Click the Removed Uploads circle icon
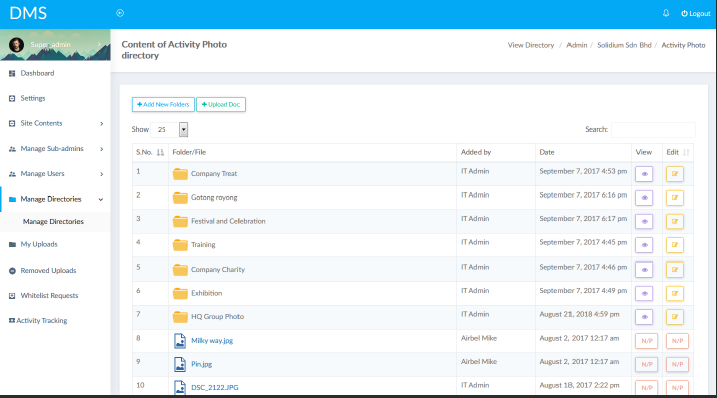Viewport: 717px width, 398px height. click(12, 271)
